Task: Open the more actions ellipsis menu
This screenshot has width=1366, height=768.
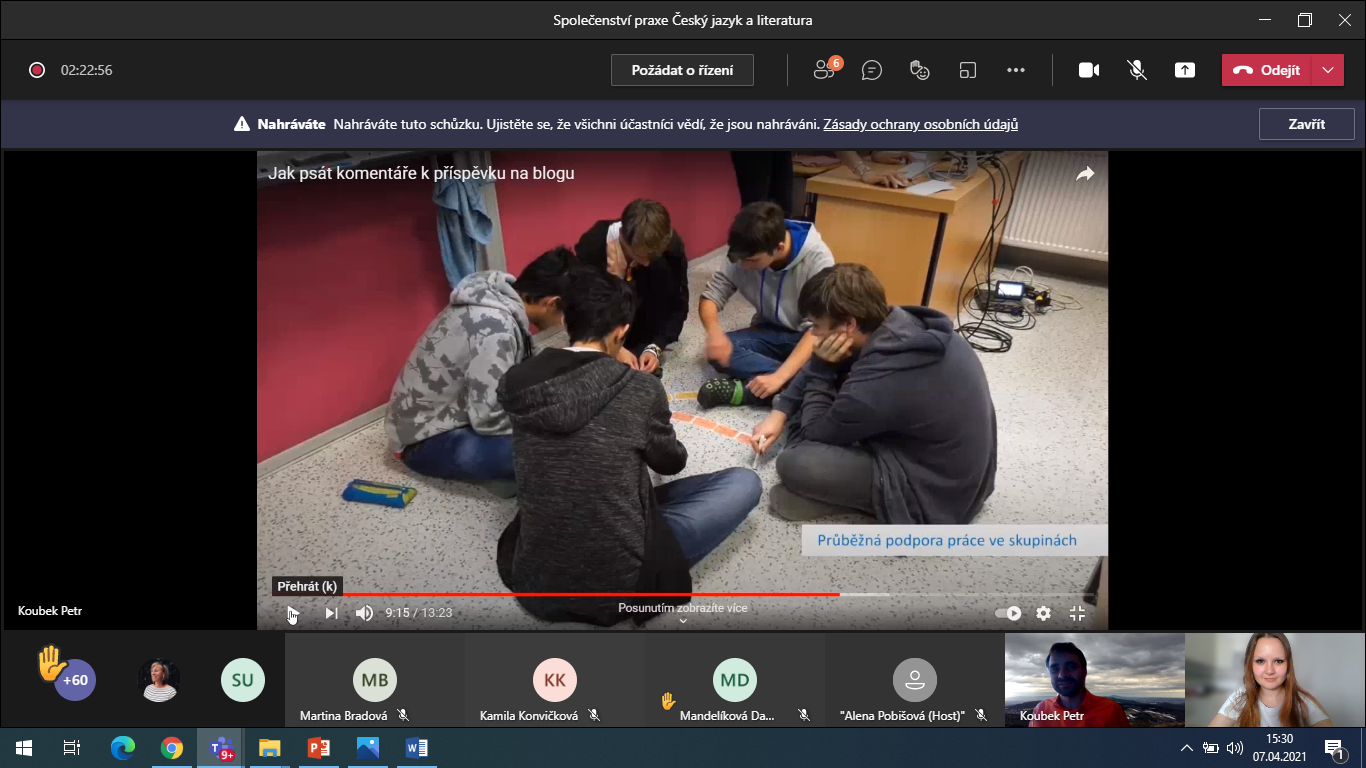Action: click(1016, 70)
